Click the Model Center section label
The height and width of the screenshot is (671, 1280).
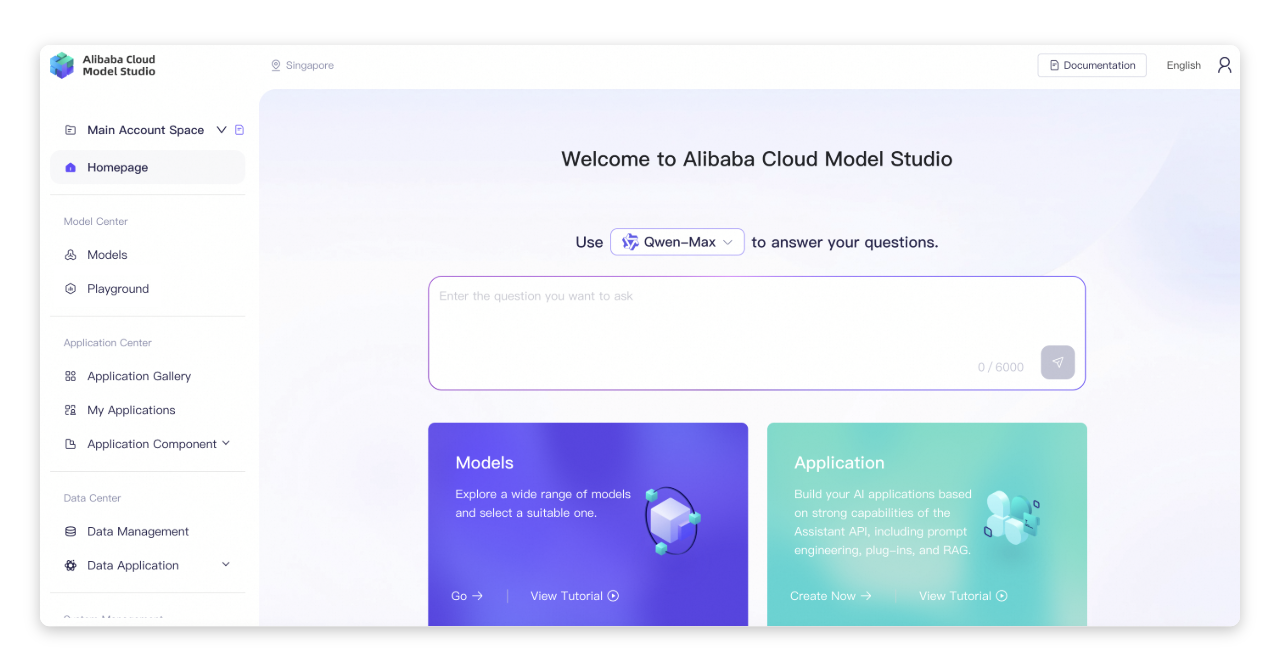pos(96,222)
